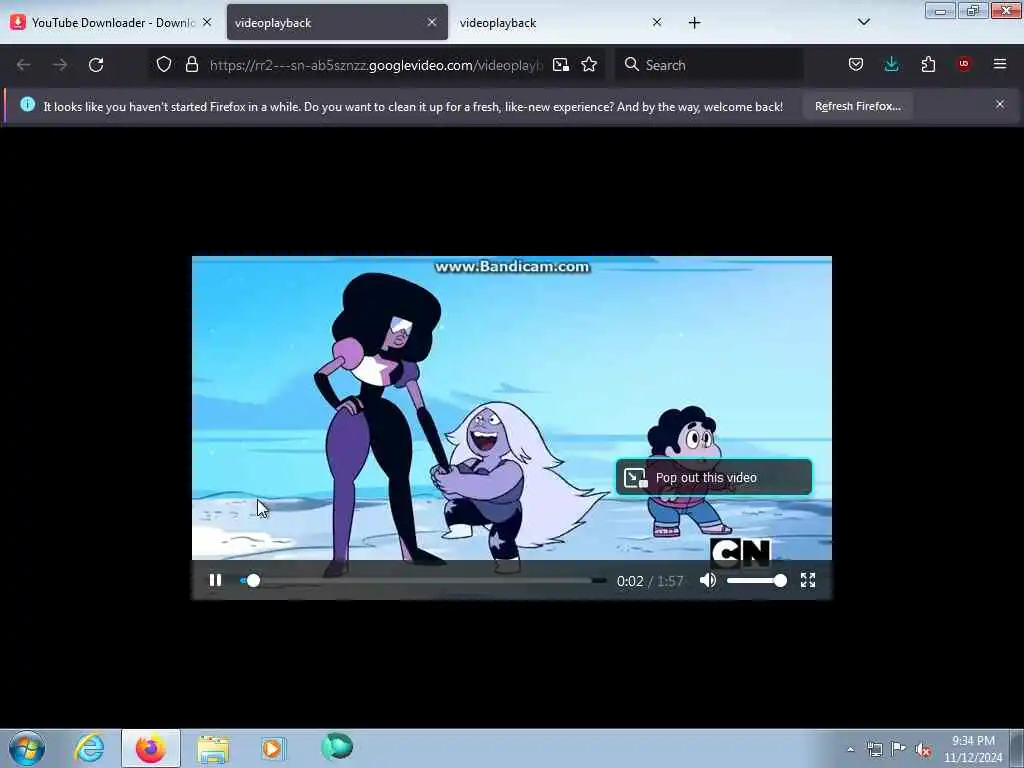Launch Internet Explorer from taskbar
This screenshot has width=1024, height=768.
point(89,748)
